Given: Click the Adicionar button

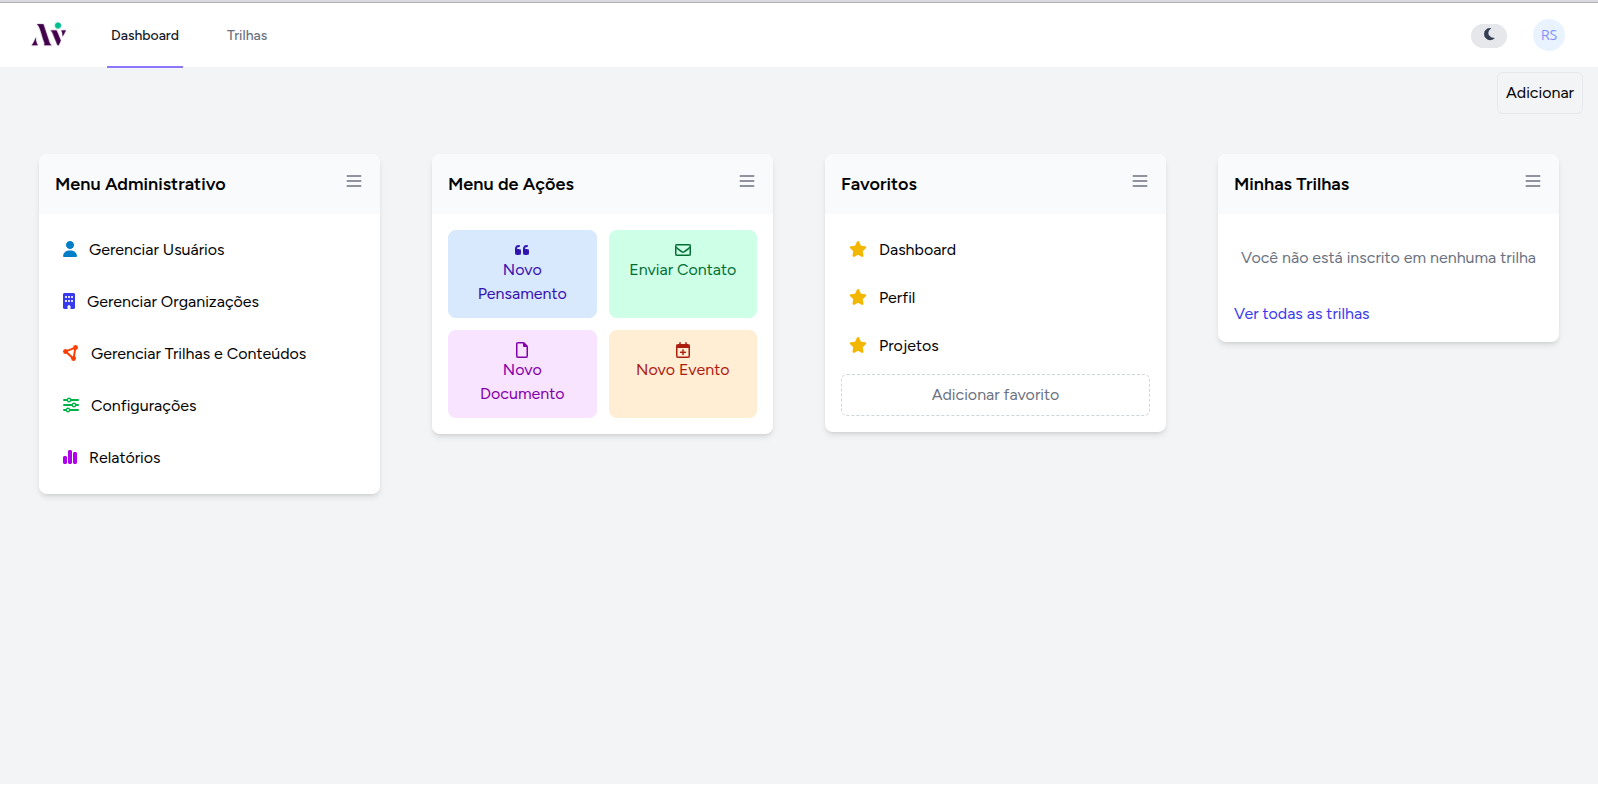Looking at the screenshot, I should (x=1540, y=93).
